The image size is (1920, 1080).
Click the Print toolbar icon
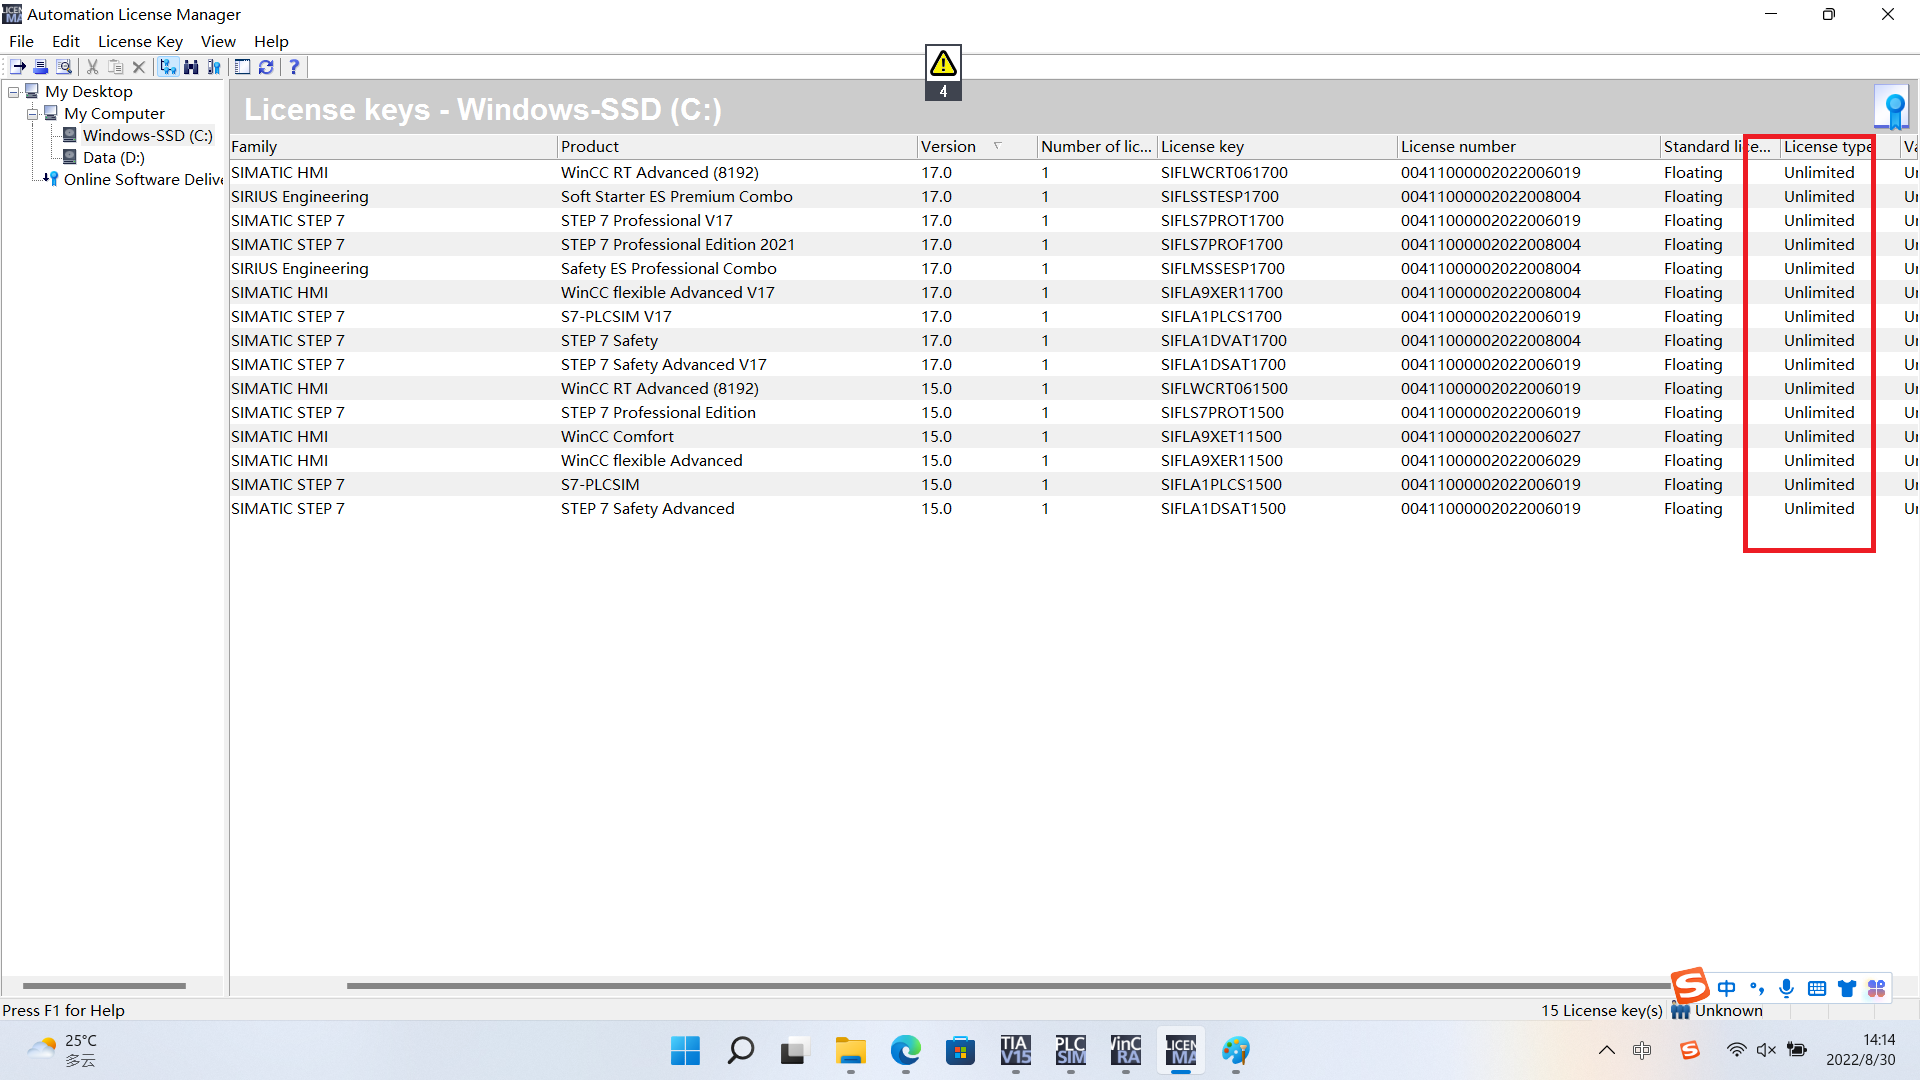[x=41, y=67]
